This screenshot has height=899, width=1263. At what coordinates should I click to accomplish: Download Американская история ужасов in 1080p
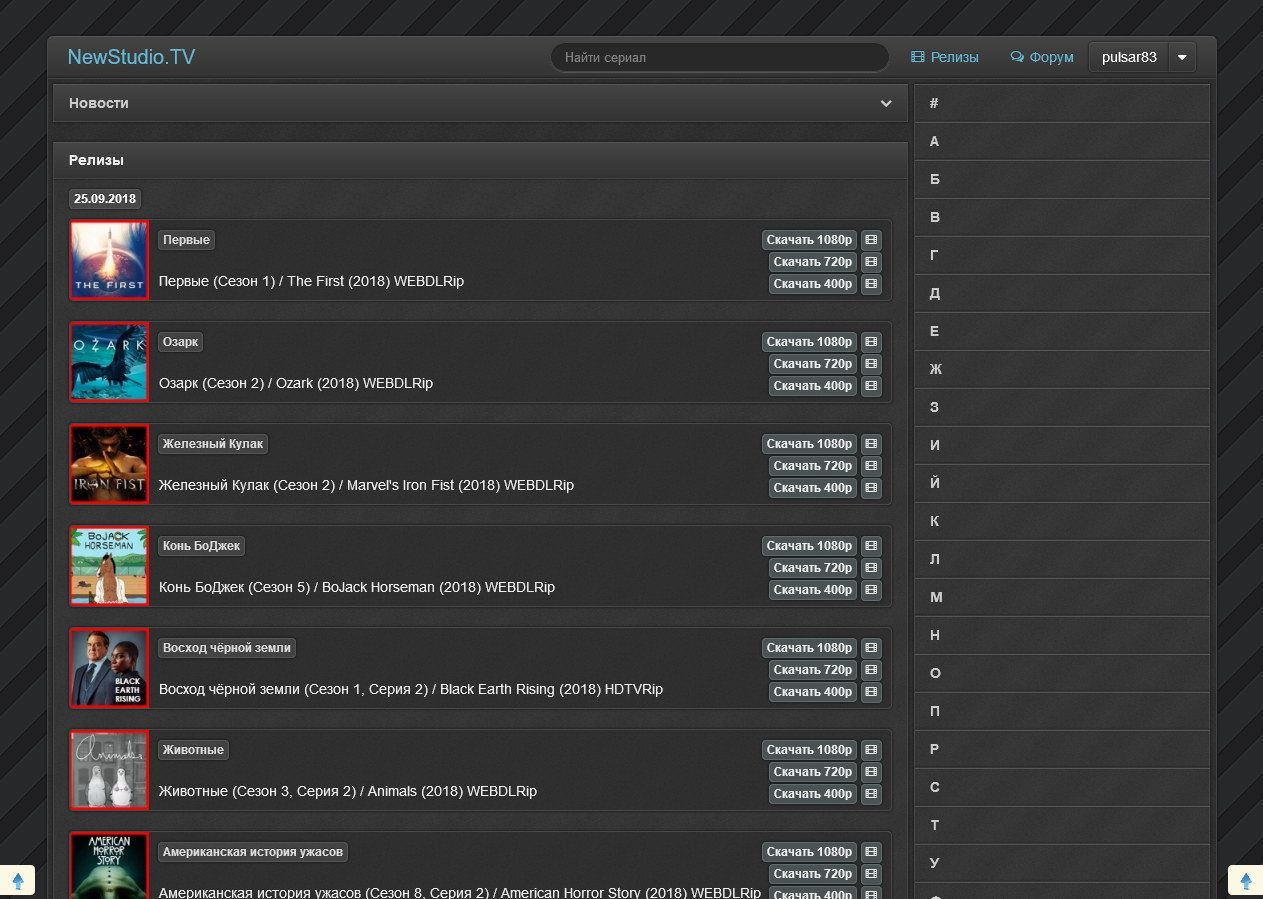click(810, 852)
